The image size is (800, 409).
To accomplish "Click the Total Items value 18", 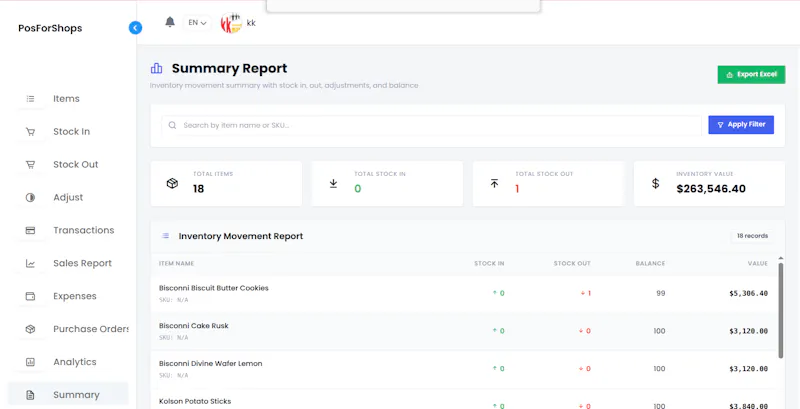I will [x=198, y=189].
